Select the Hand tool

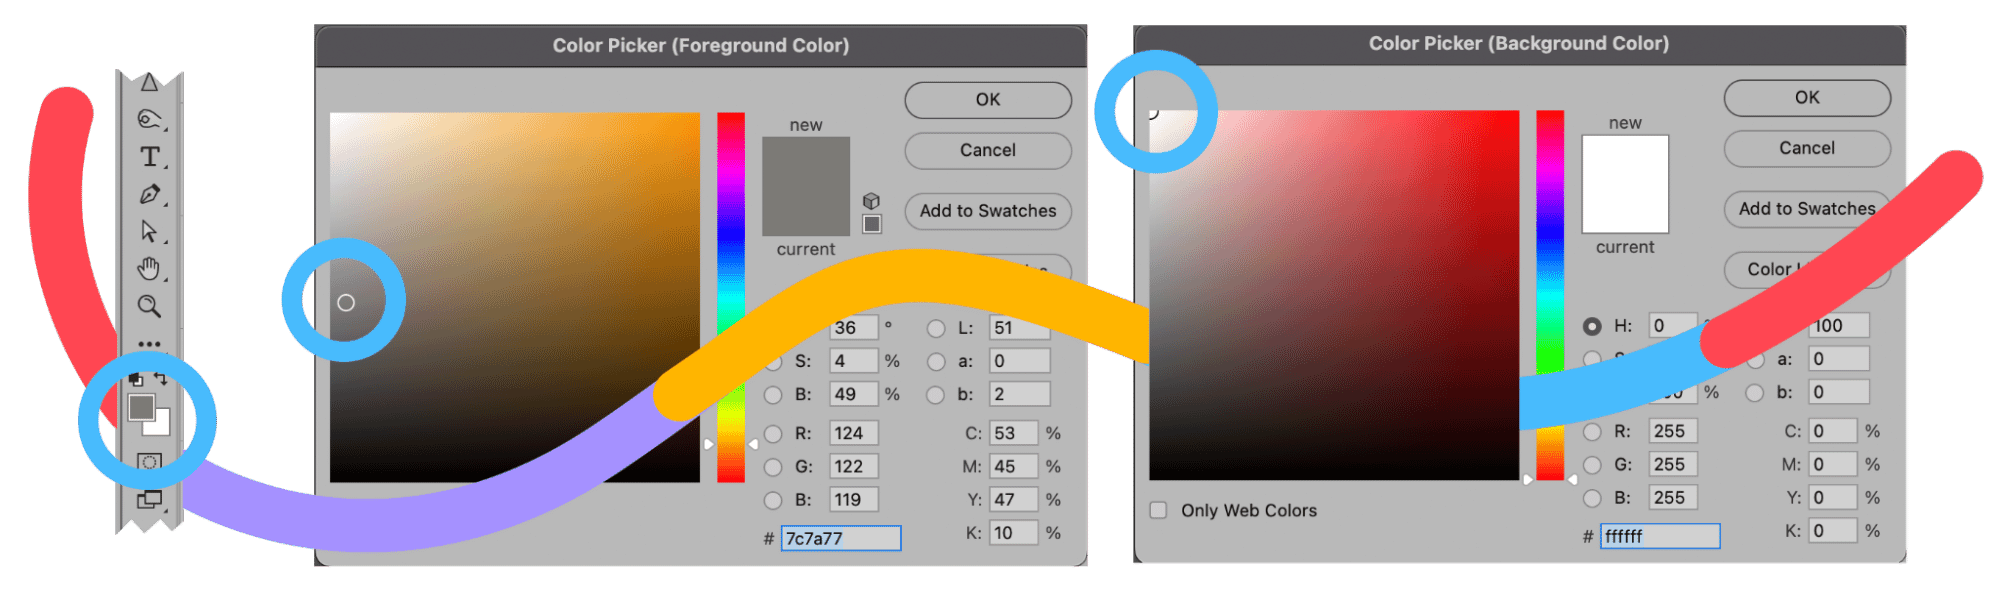click(x=149, y=268)
